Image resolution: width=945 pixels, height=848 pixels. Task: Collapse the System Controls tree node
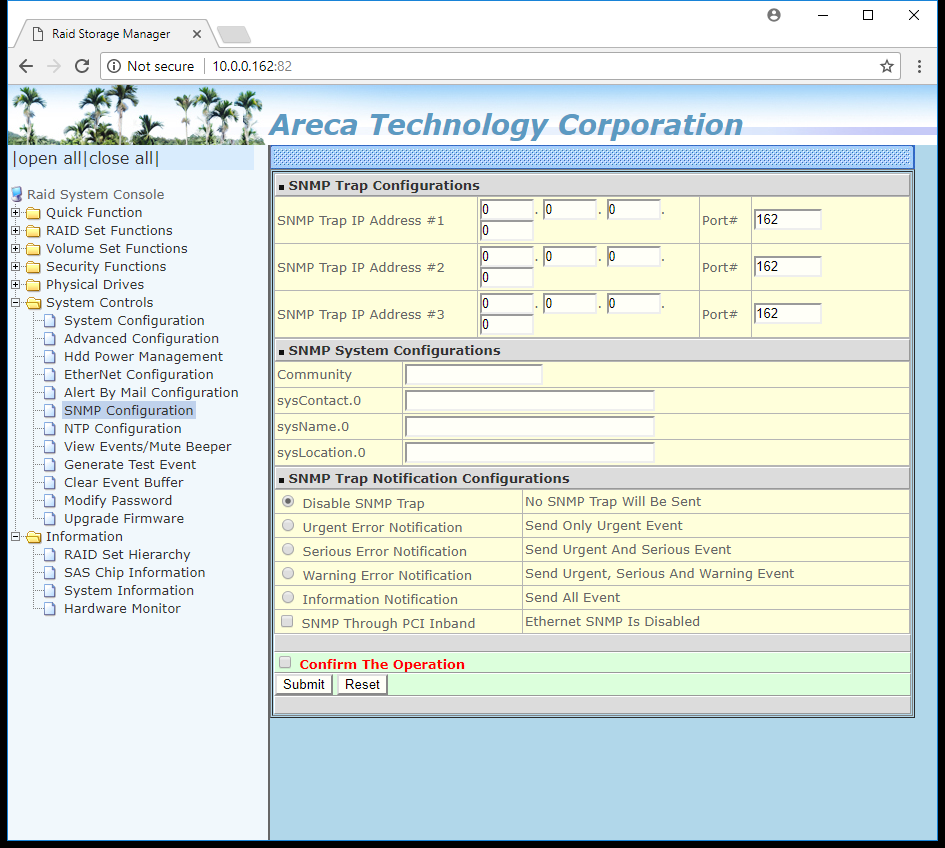16,303
